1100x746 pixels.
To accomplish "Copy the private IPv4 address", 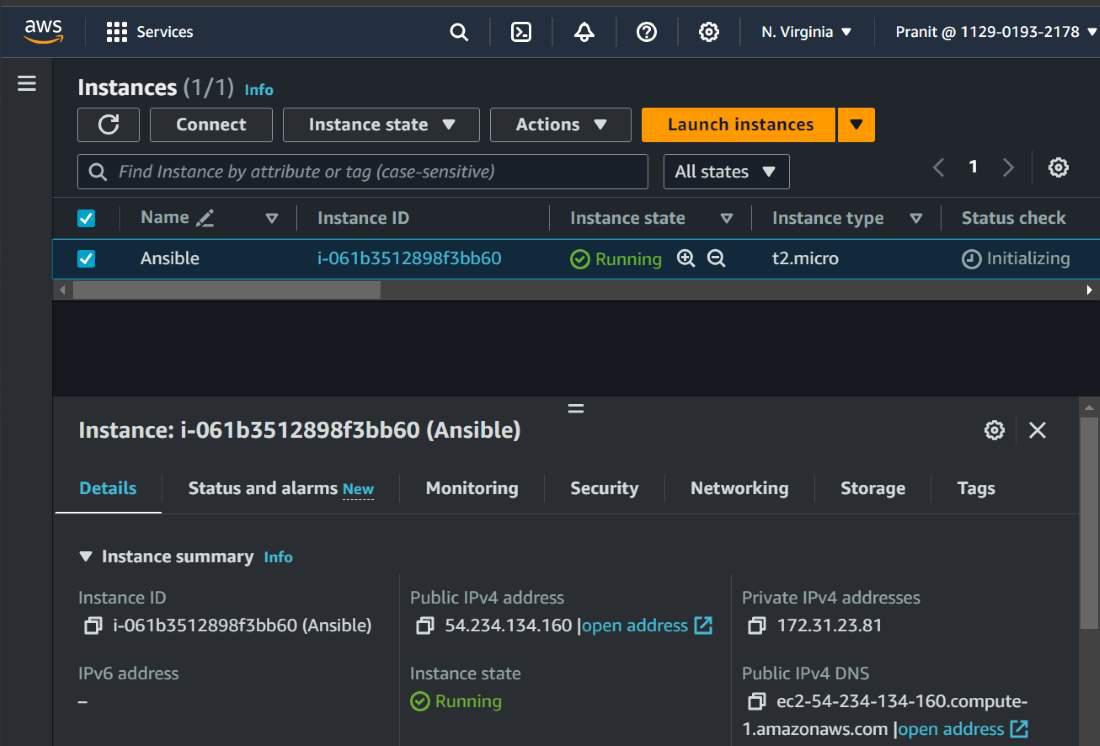I will tap(757, 626).
